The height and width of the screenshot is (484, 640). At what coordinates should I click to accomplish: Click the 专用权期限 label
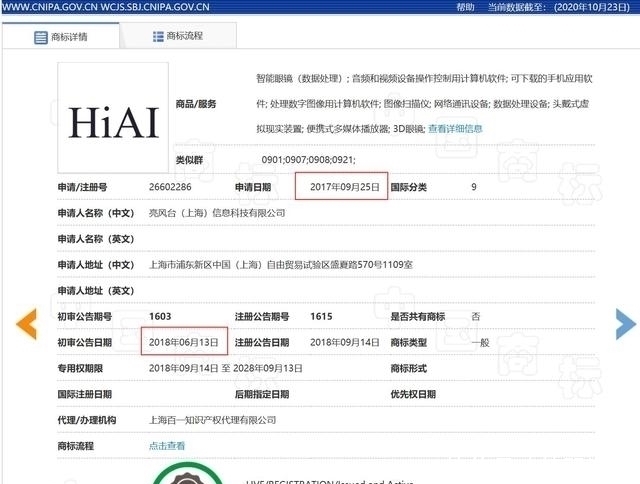click(x=80, y=369)
